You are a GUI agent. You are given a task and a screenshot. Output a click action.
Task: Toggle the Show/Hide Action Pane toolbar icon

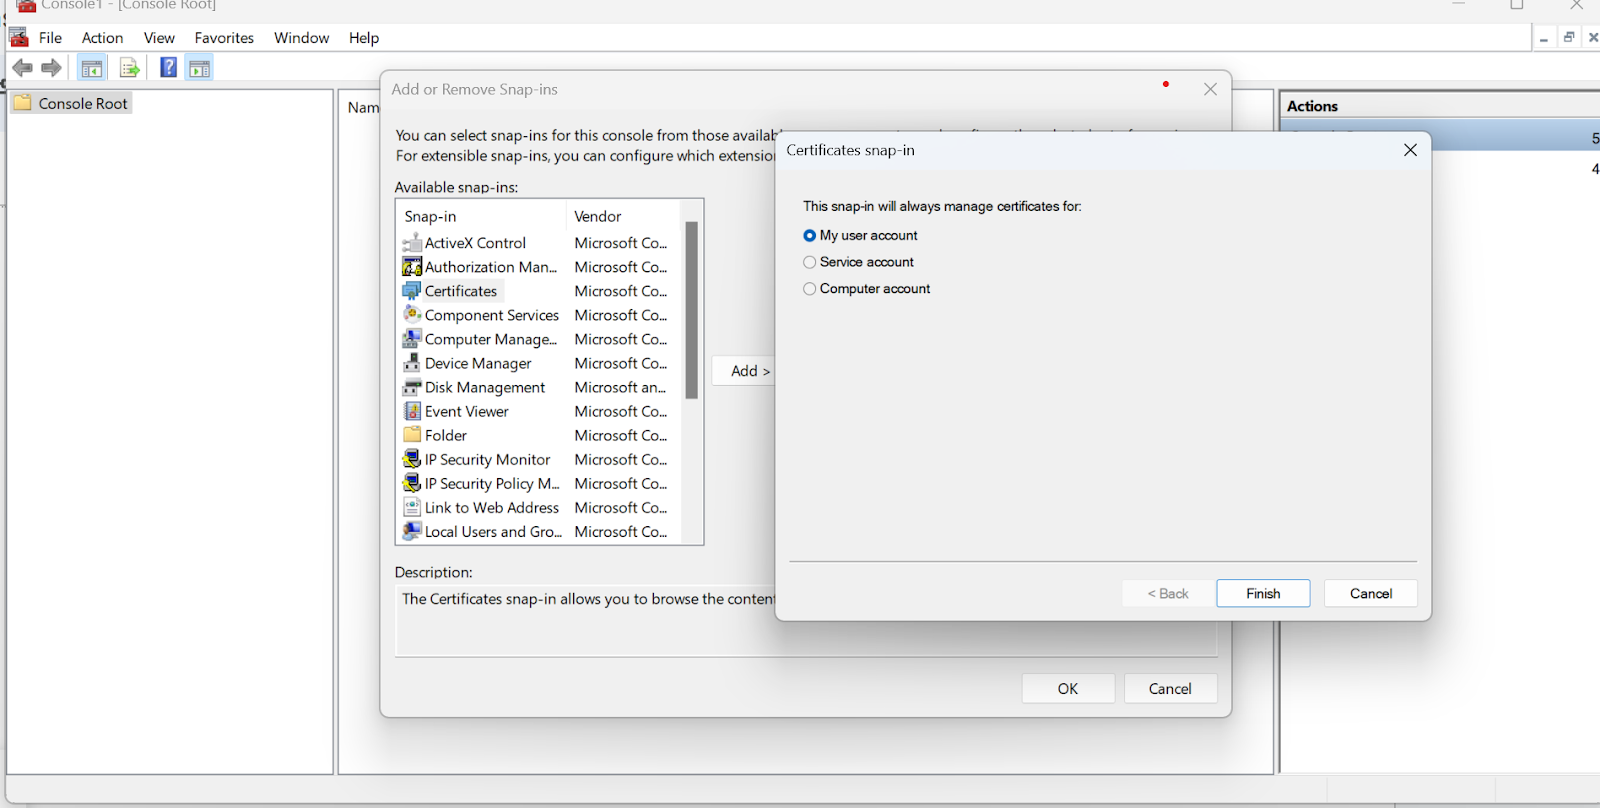(x=199, y=68)
